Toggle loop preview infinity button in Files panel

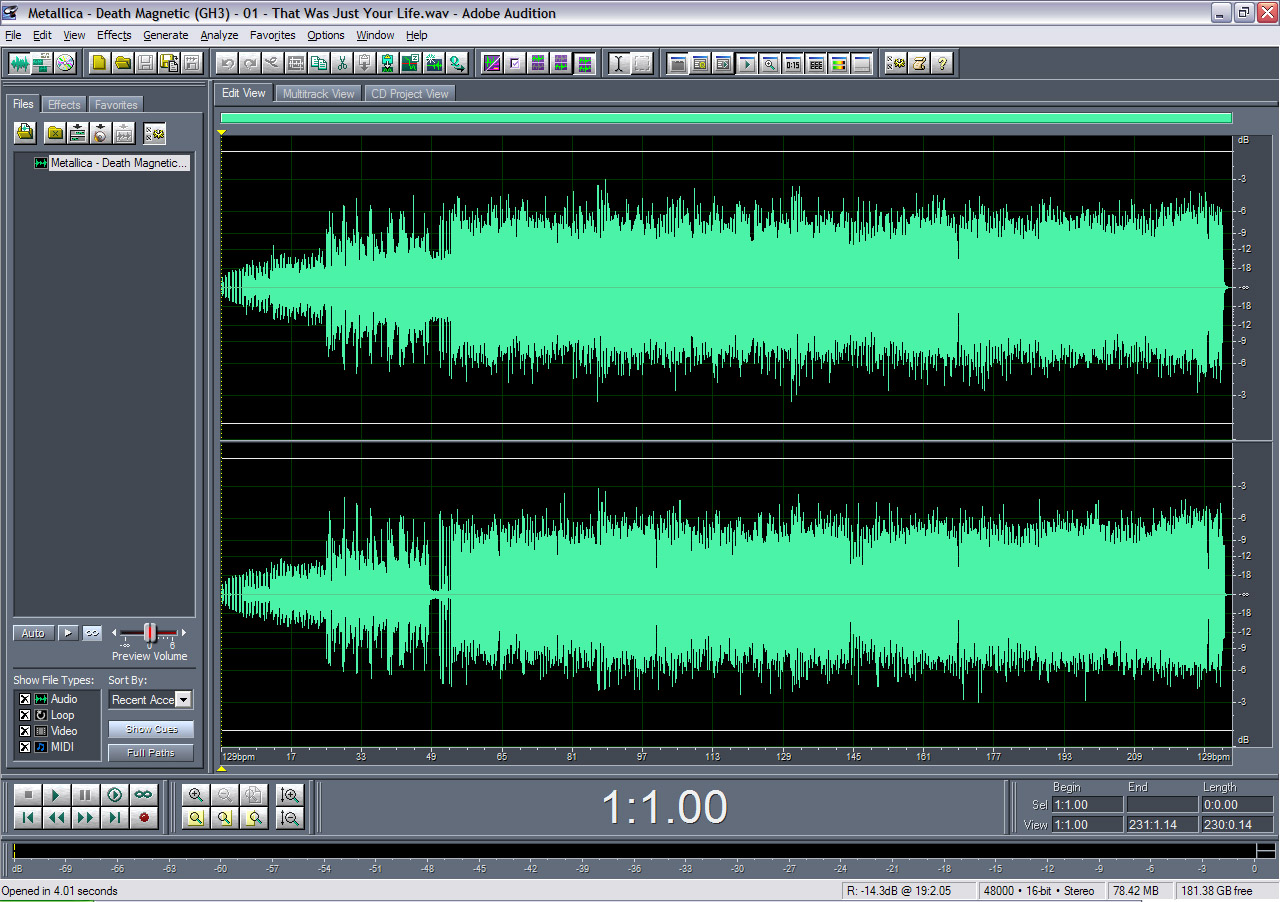point(92,633)
